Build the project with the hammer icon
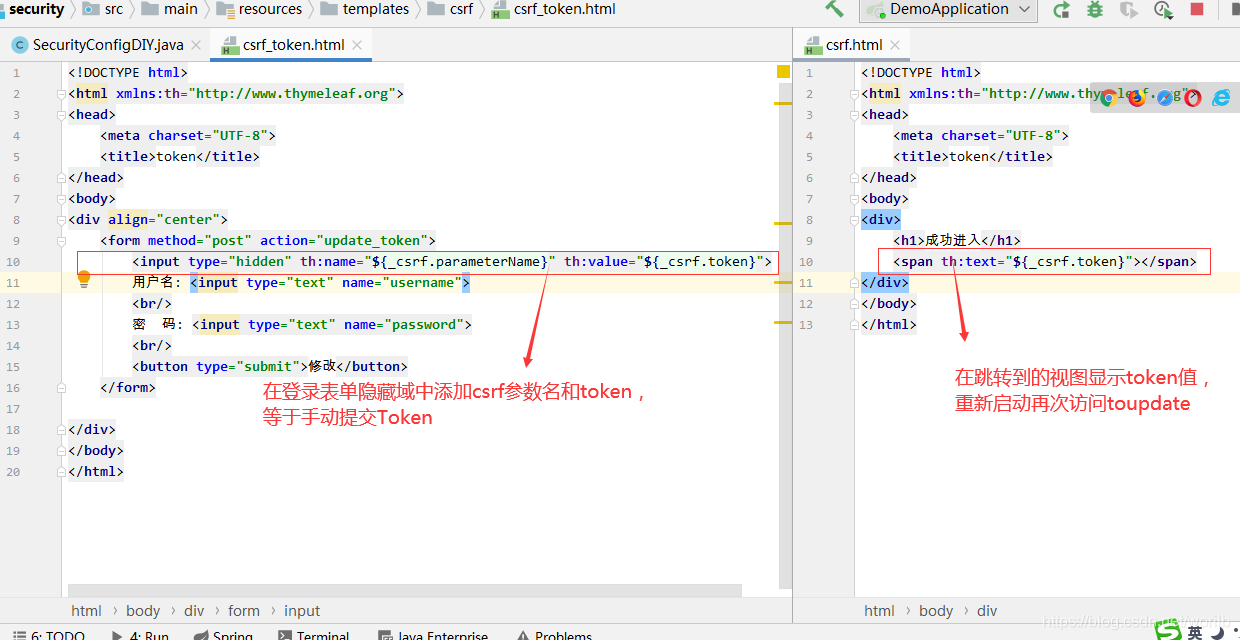The width and height of the screenshot is (1240, 640). click(x=834, y=9)
